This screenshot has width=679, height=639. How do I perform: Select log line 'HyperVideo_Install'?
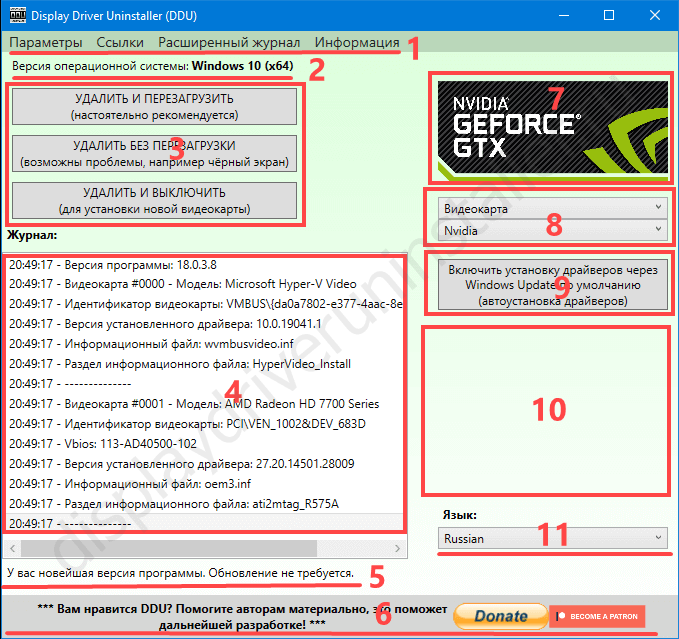click(205, 364)
